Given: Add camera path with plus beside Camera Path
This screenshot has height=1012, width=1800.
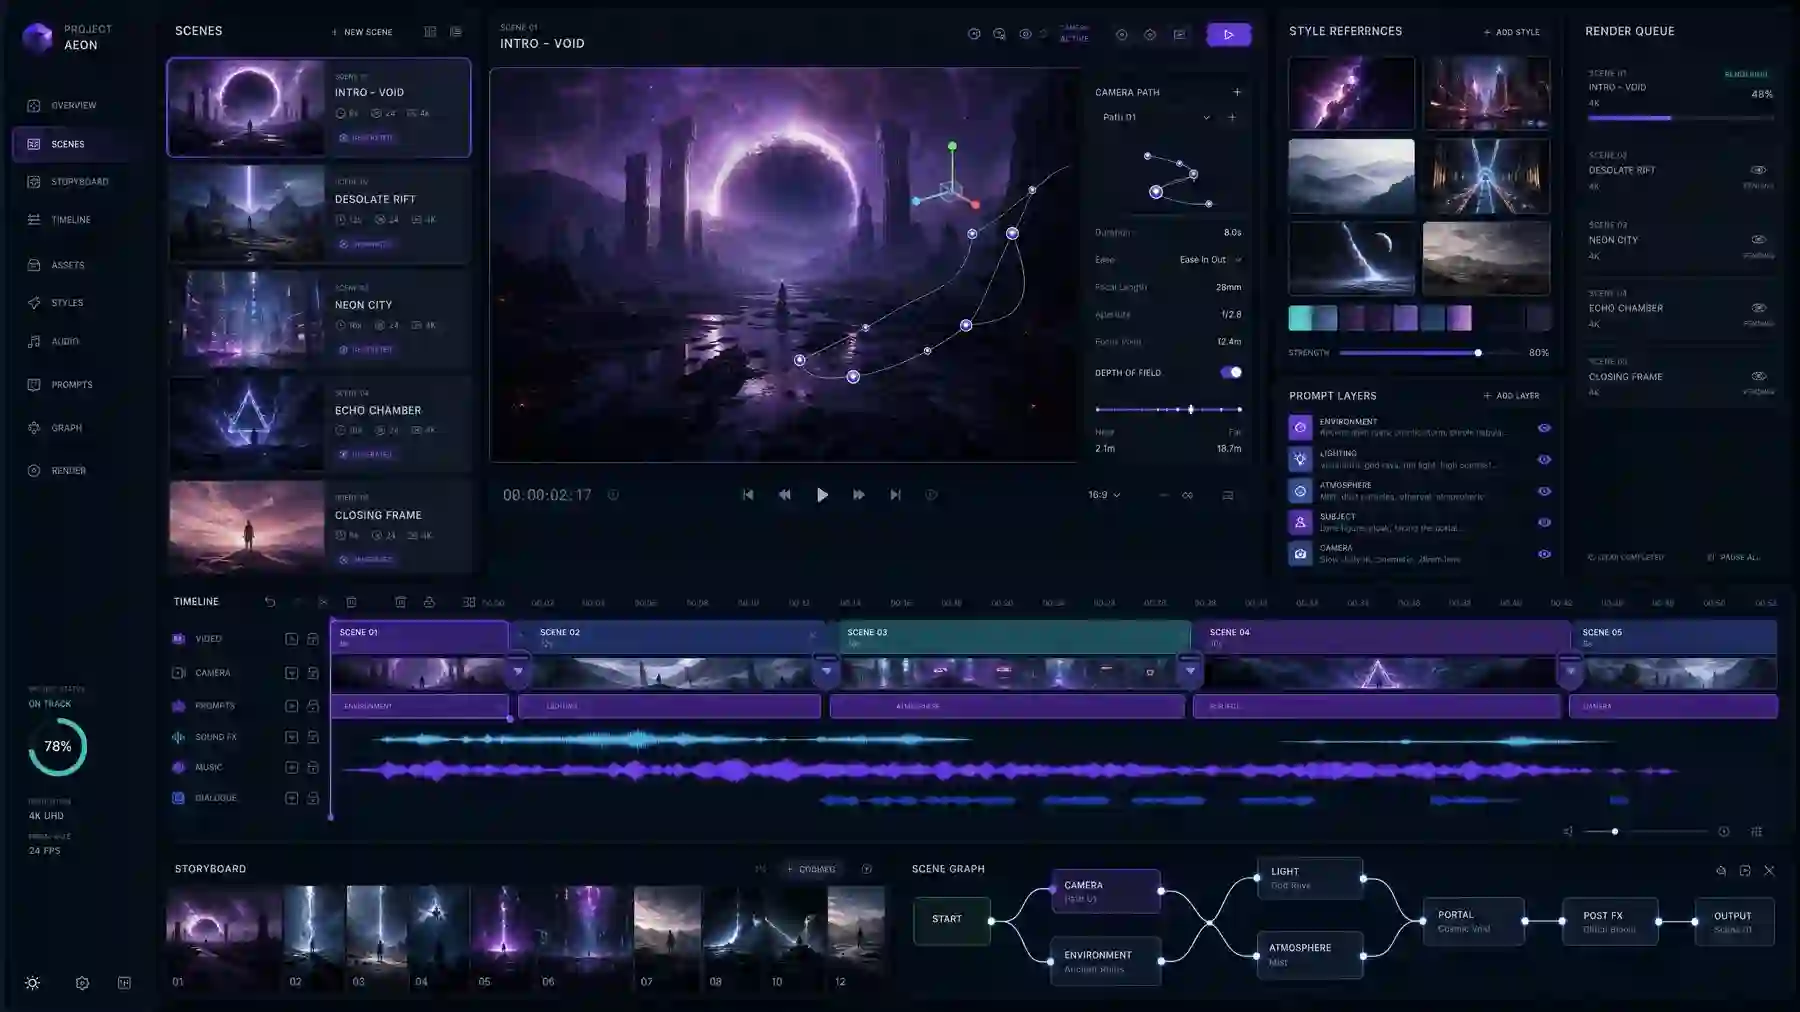Looking at the screenshot, I should [x=1237, y=92].
